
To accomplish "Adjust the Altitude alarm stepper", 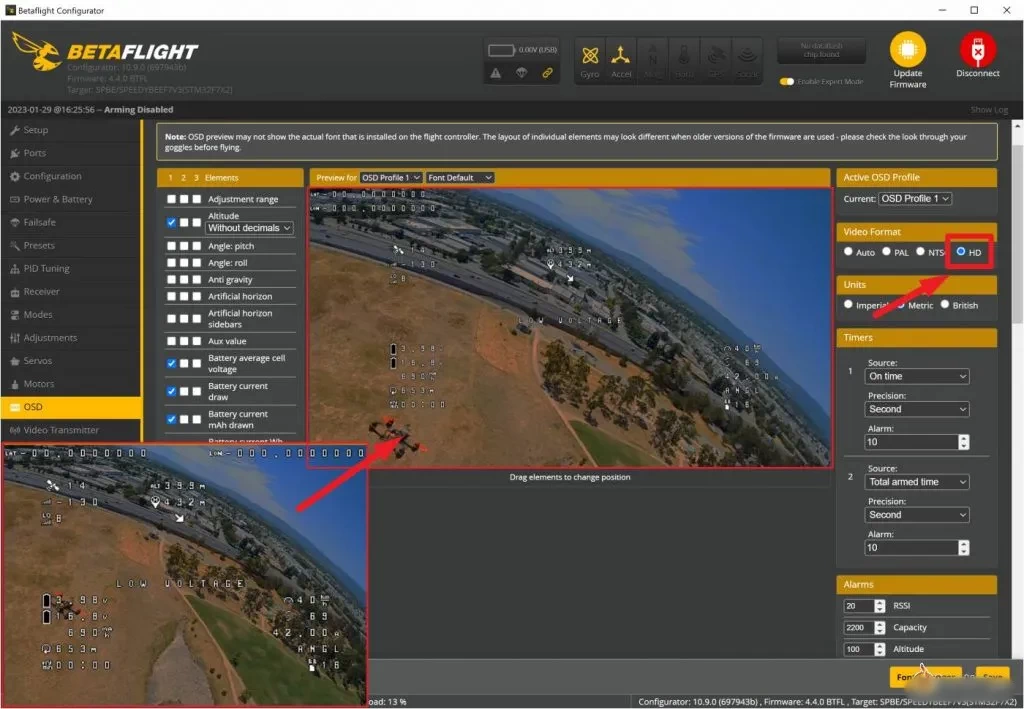I will tap(880, 649).
